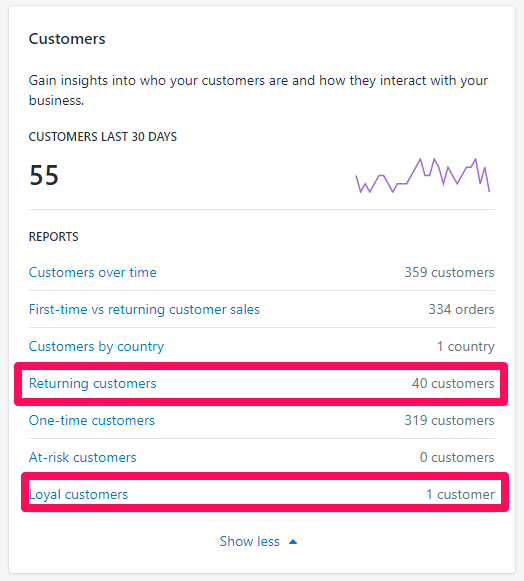View the At-risk customers report

click(83, 458)
